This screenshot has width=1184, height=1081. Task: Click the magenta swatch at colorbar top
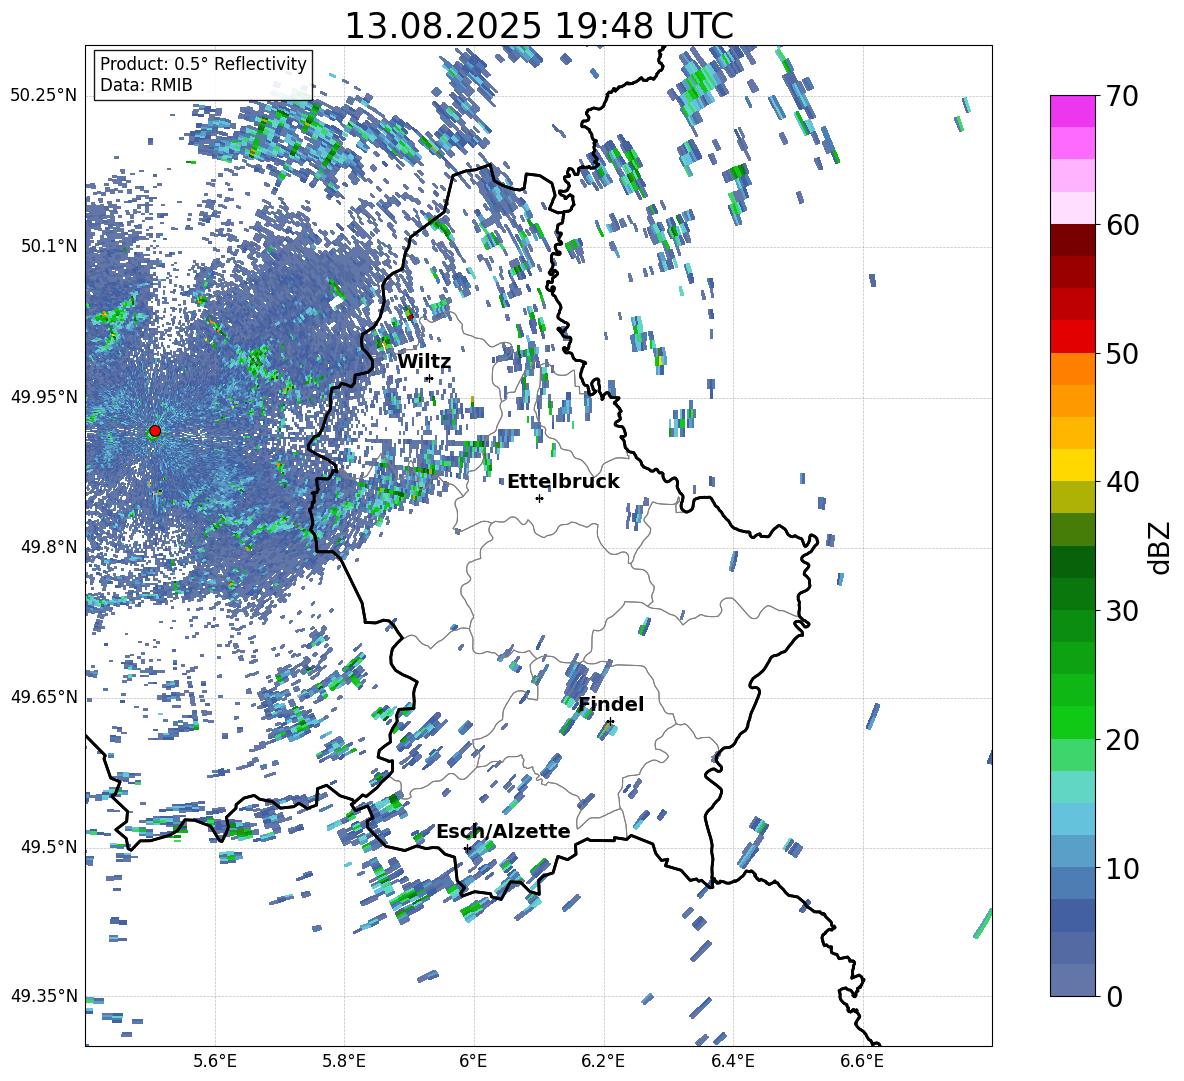(x=1073, y=111)
